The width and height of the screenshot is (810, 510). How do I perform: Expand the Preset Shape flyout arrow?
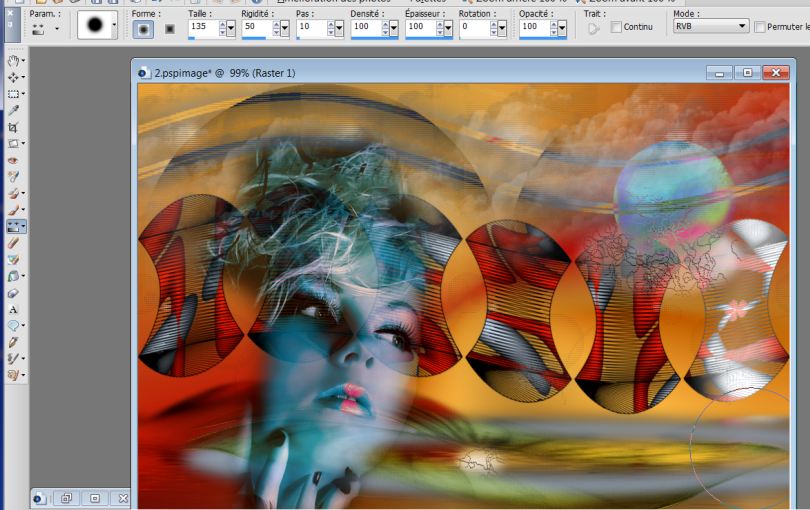pyautogui.click(x=23, y=326)
